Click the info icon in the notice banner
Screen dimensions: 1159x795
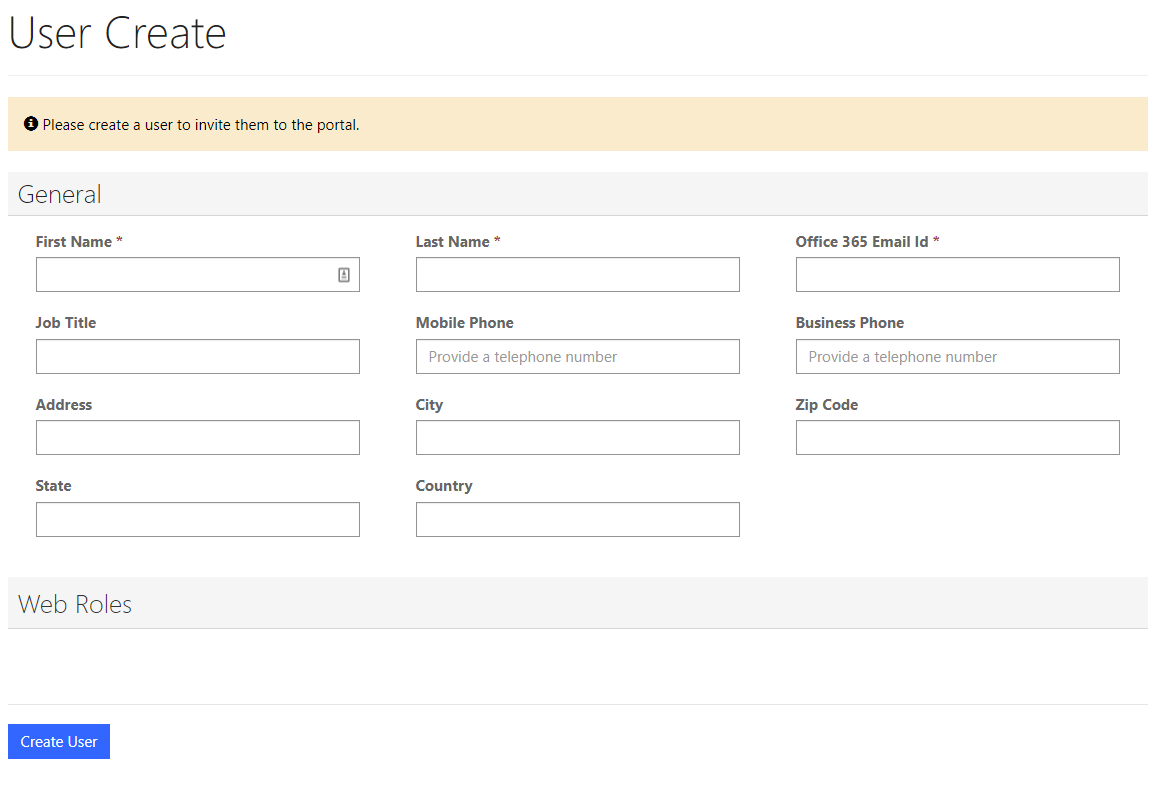click(30, 123)
